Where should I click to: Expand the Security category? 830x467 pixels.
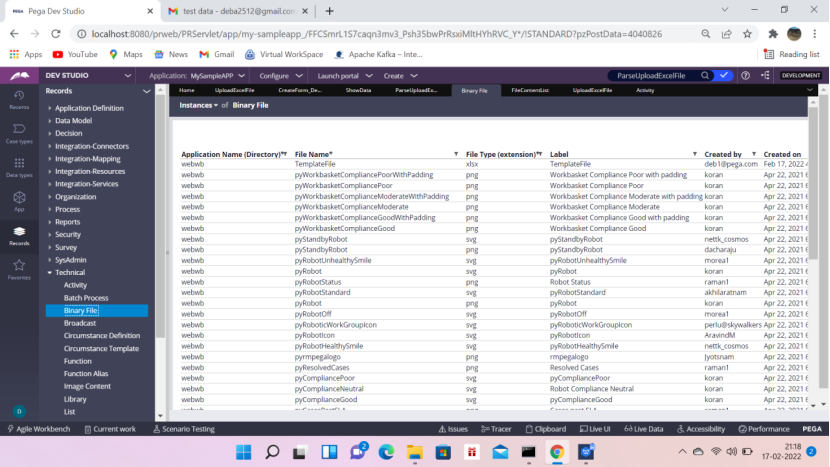50,235
